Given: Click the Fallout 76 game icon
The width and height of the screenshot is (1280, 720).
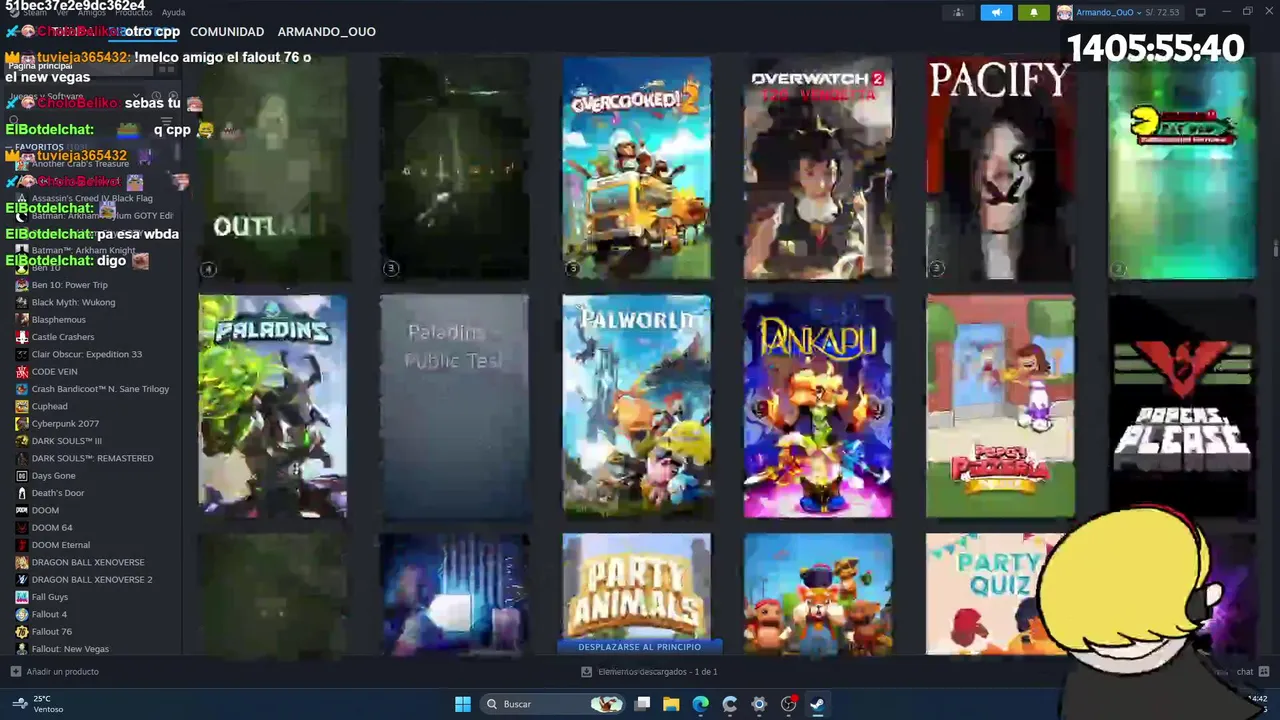Looking at the screenshot, I should [x=22, y=632].
